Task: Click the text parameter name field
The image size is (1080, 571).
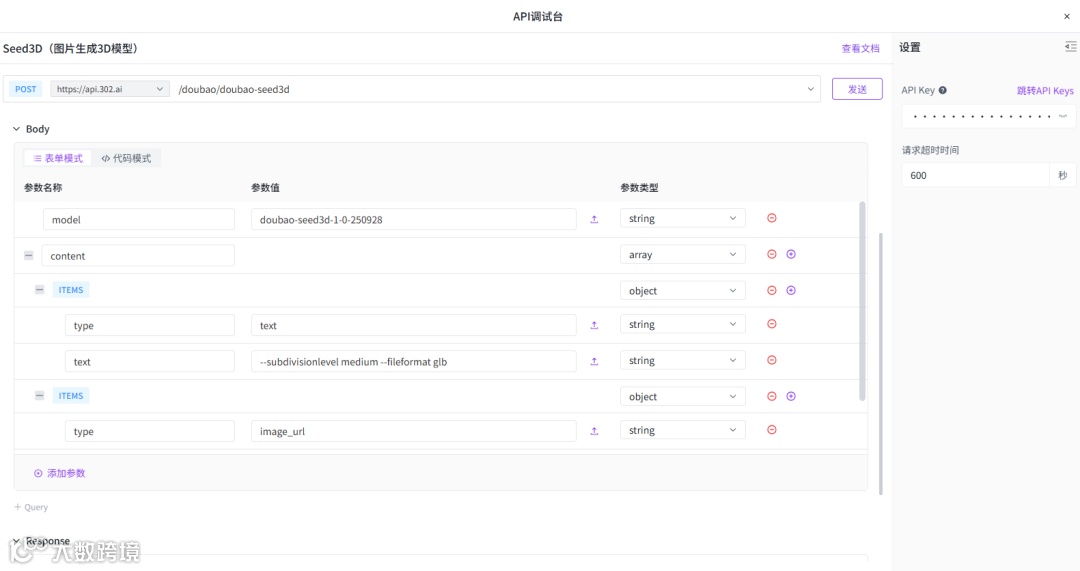Action: click(149, 361)
